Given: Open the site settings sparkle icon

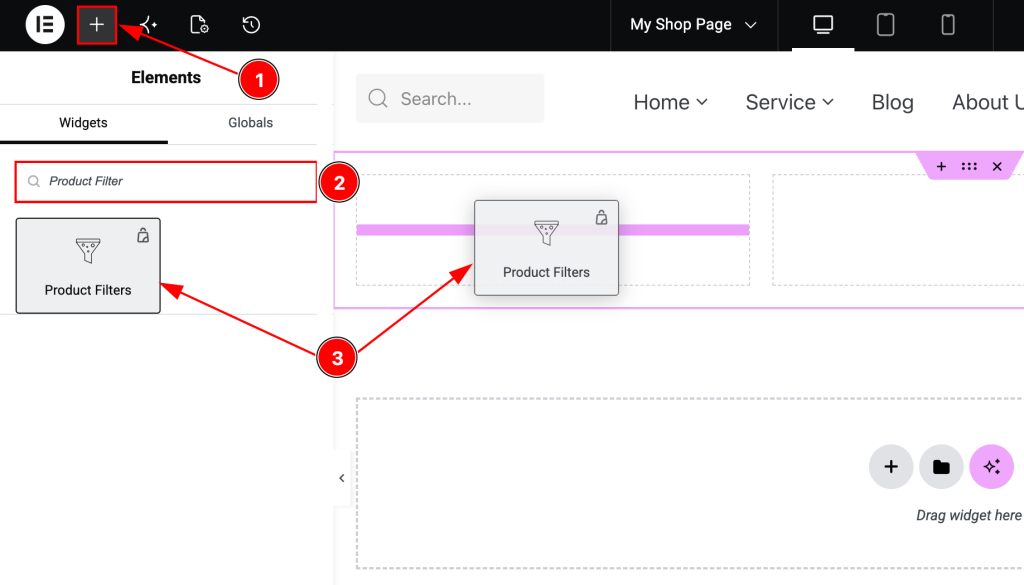Looking at the screenshot, I should click(148, 25).
